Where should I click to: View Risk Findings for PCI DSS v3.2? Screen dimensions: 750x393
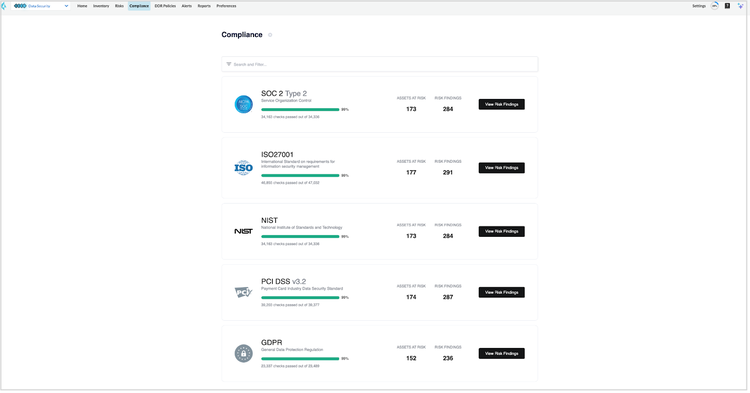pyautogui.click(x=502, y=293)
